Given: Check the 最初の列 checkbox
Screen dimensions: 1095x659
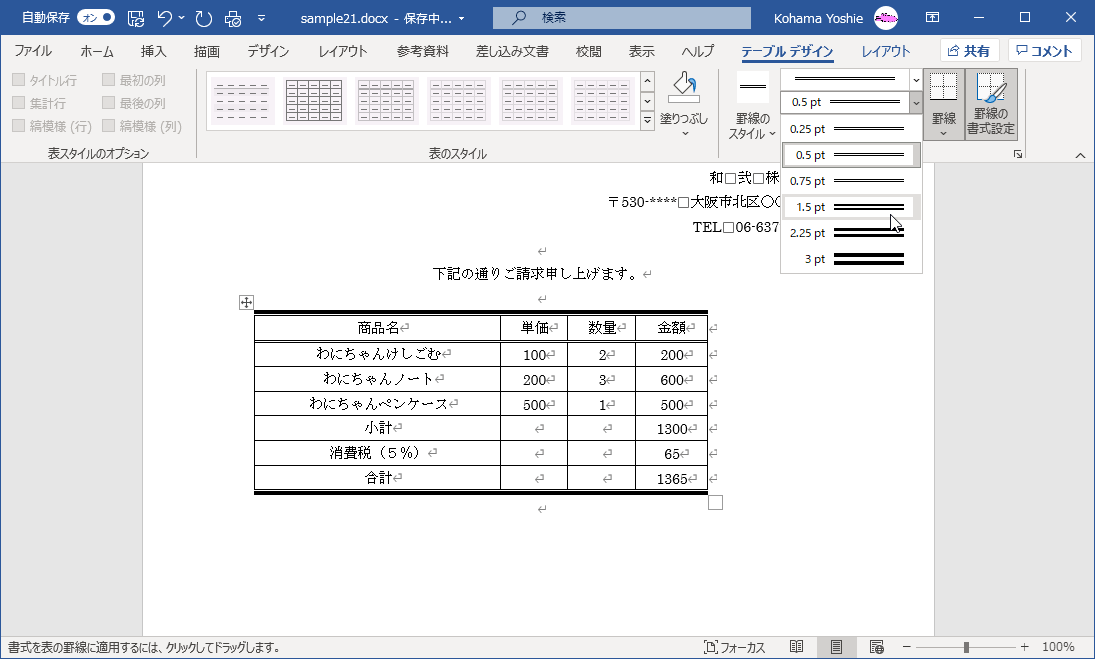Looking at the screenshot, I should pos(108,80).
